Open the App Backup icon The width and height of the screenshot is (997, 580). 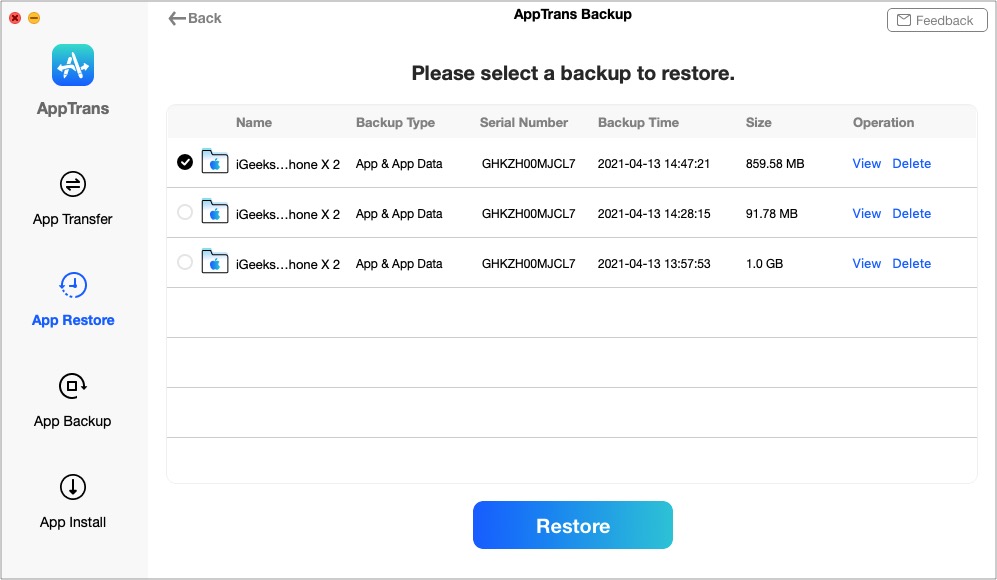(x=73, y=386)
